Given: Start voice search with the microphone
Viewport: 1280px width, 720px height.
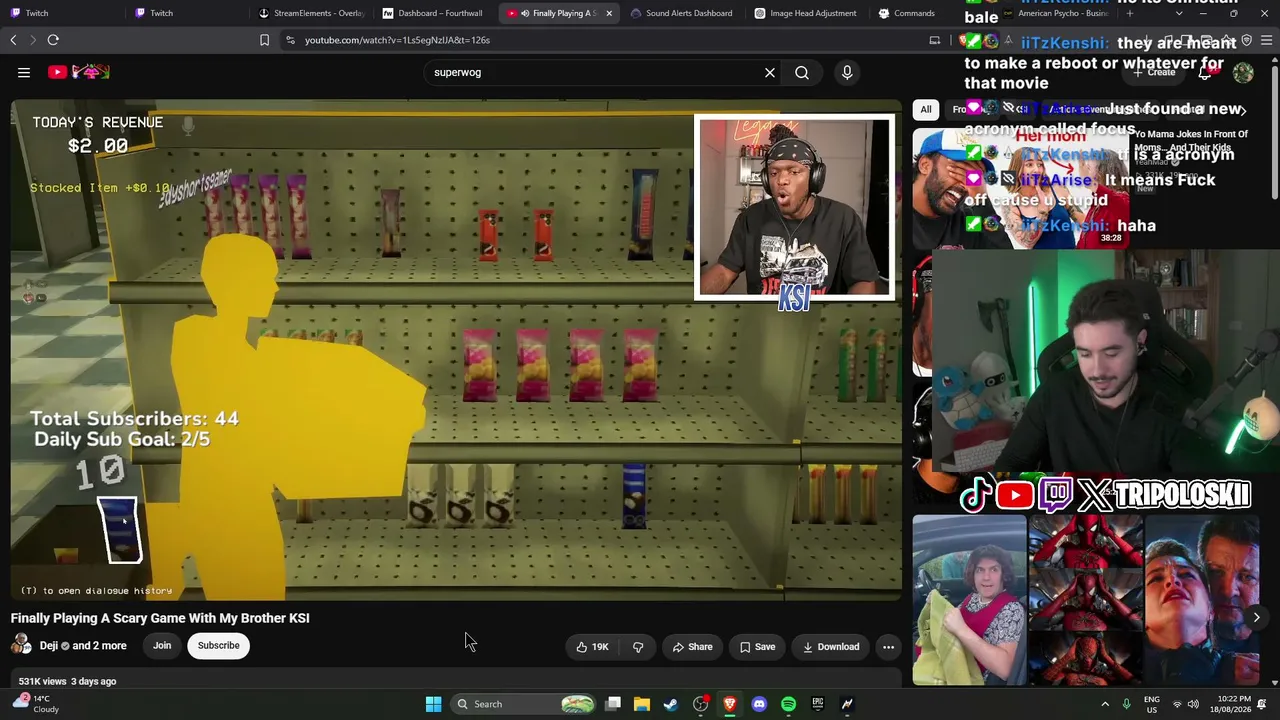Looking at the screenshot, I should coord(847,72).
